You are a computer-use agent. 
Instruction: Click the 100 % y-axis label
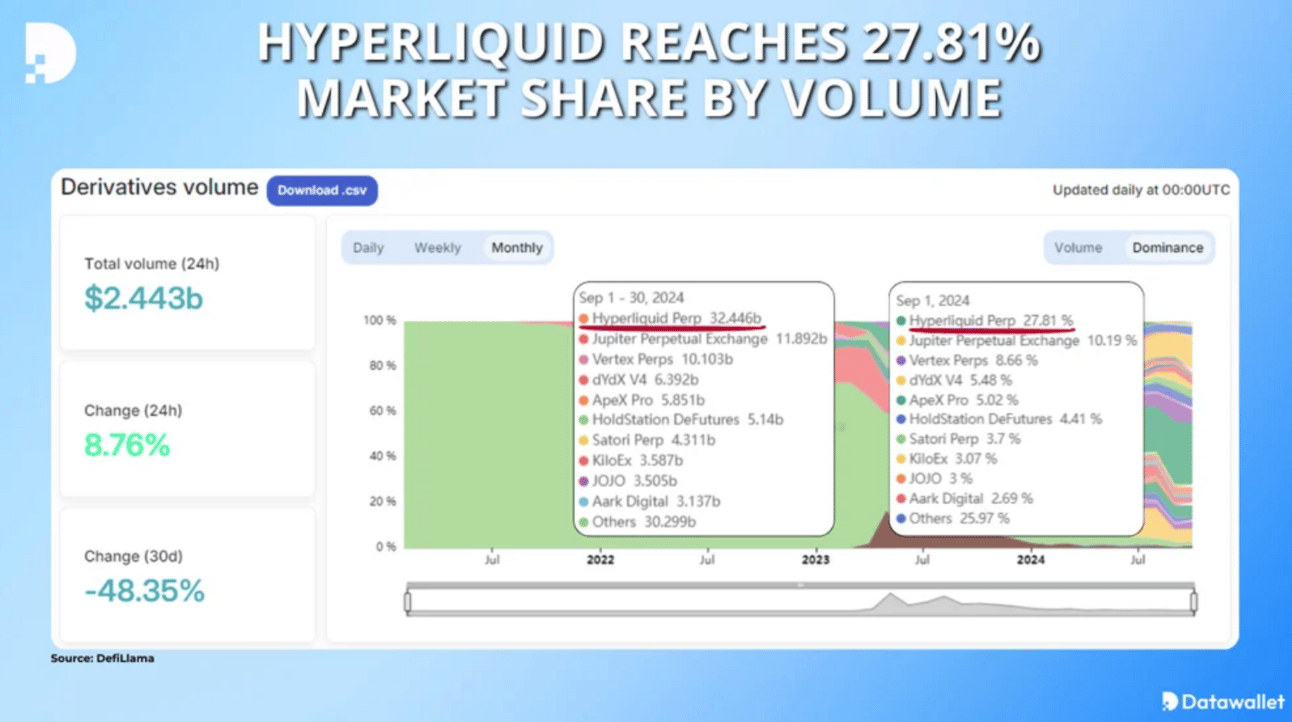[x=379, y=321]
